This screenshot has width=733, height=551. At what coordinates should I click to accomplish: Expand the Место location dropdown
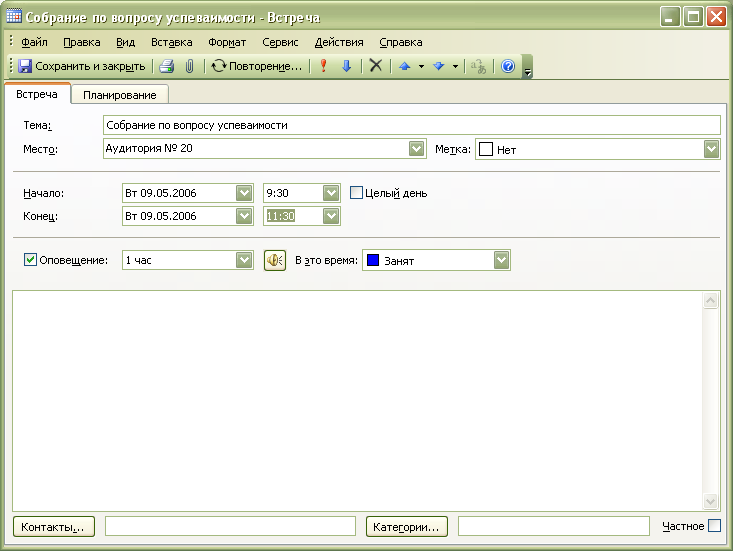point(416,149)
